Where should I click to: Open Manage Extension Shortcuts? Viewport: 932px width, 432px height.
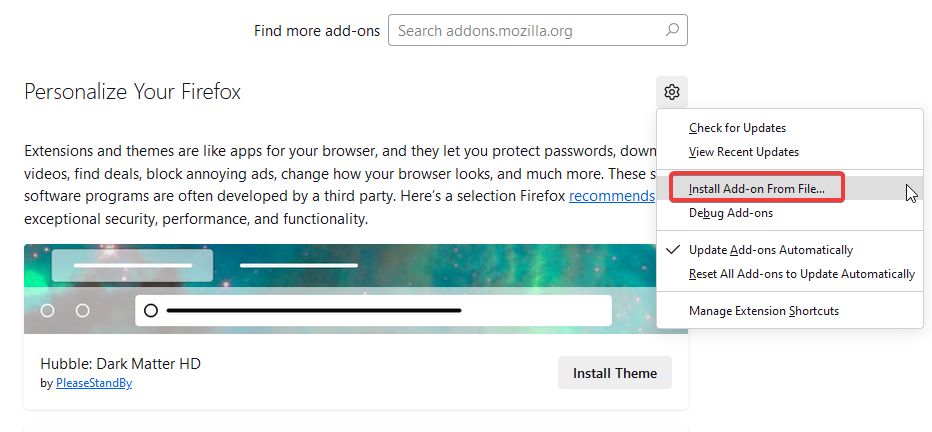click(763, 311)
